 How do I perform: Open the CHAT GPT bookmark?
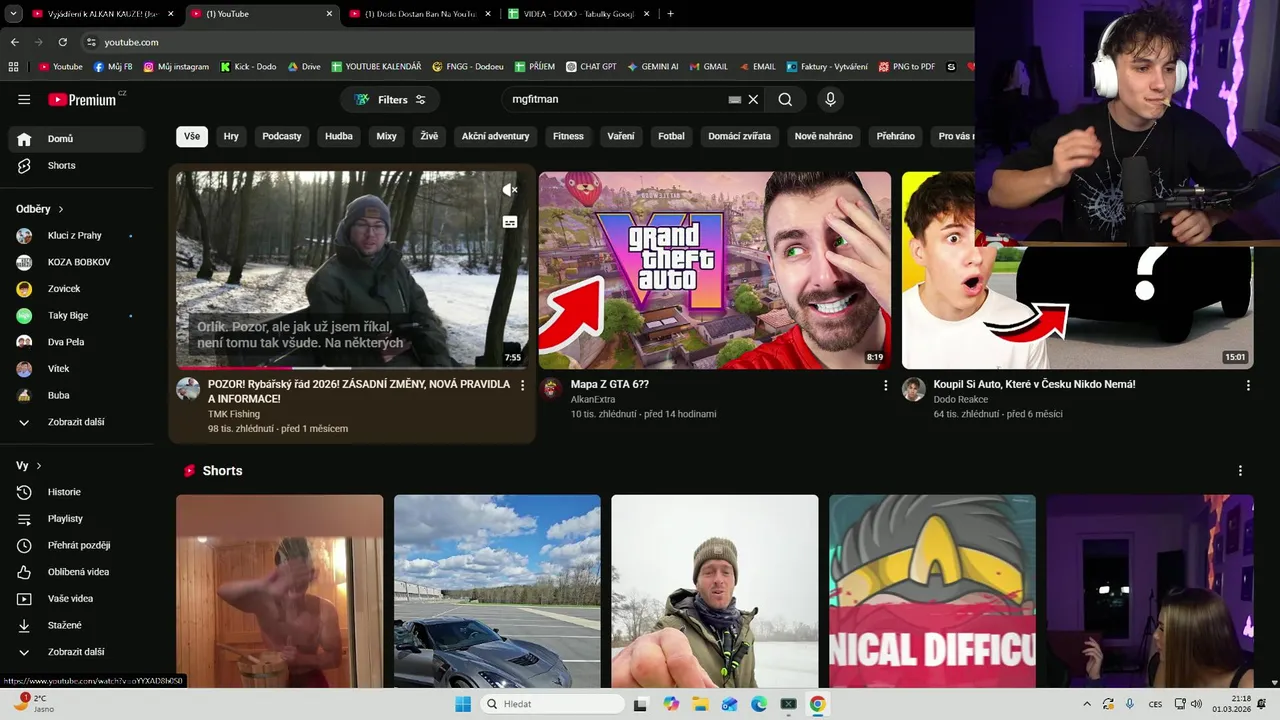pos(590,67)
